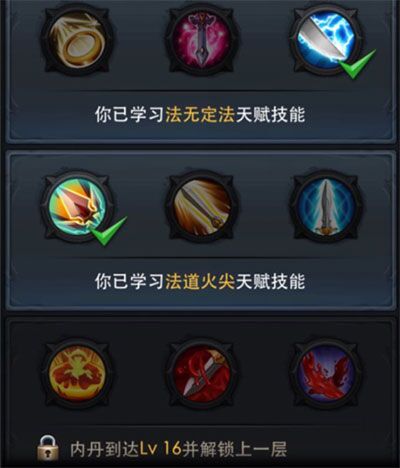Select the red twin daggers talent icon
The width and height of the screenshot is (400, 468).
point(202,373)
